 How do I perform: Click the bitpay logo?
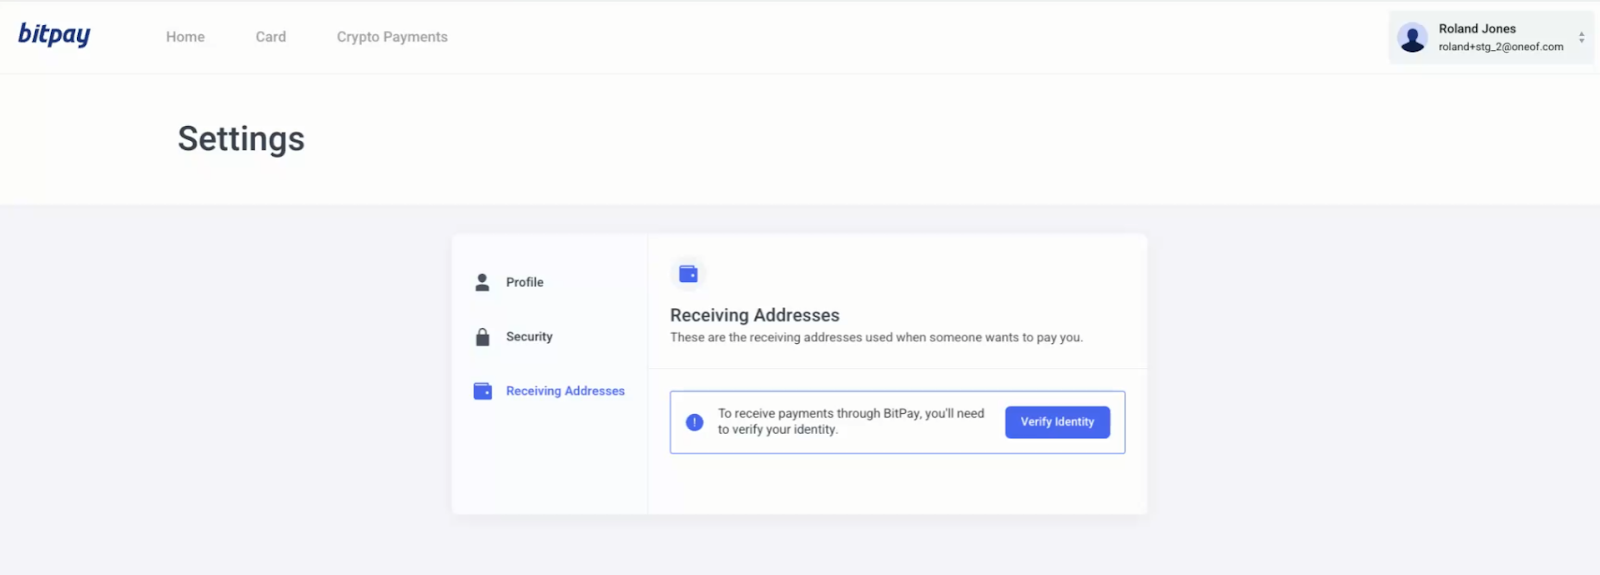(x=54, y=35)
